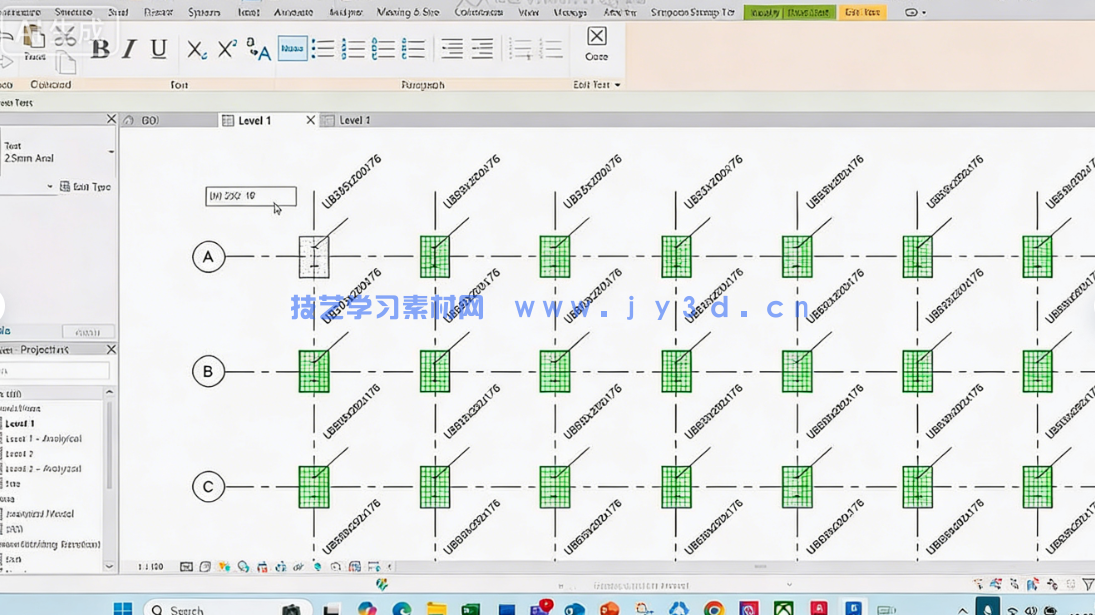Select Level 1 - Analytical in browser

[44, 439]
